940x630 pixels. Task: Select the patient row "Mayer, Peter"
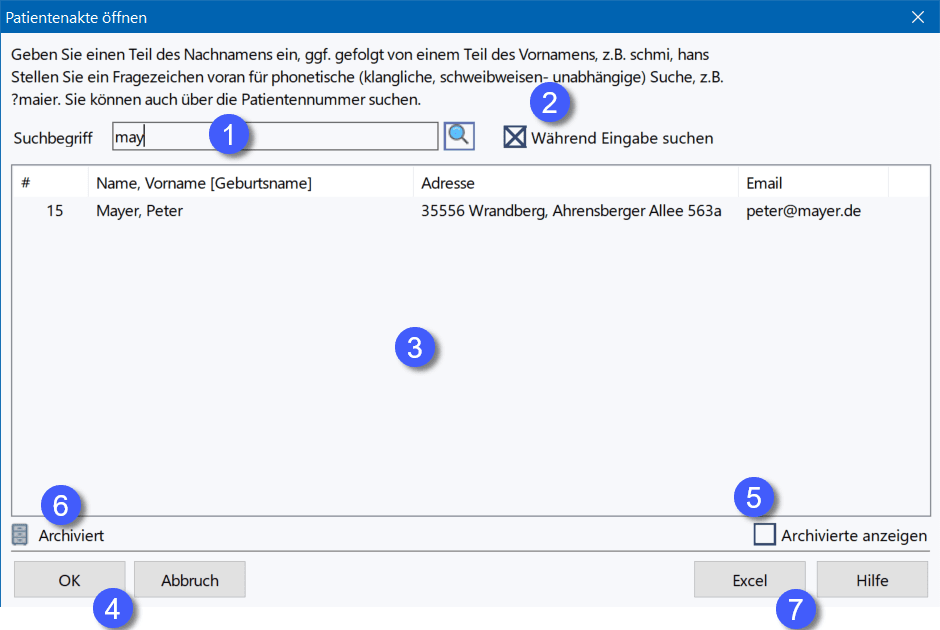tap(140, 211)
